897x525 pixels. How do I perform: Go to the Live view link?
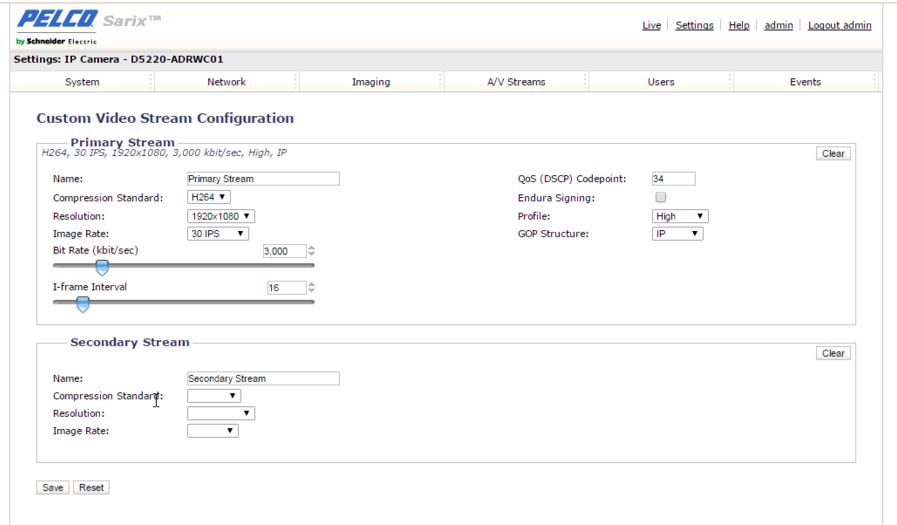[x=650, y=25]
